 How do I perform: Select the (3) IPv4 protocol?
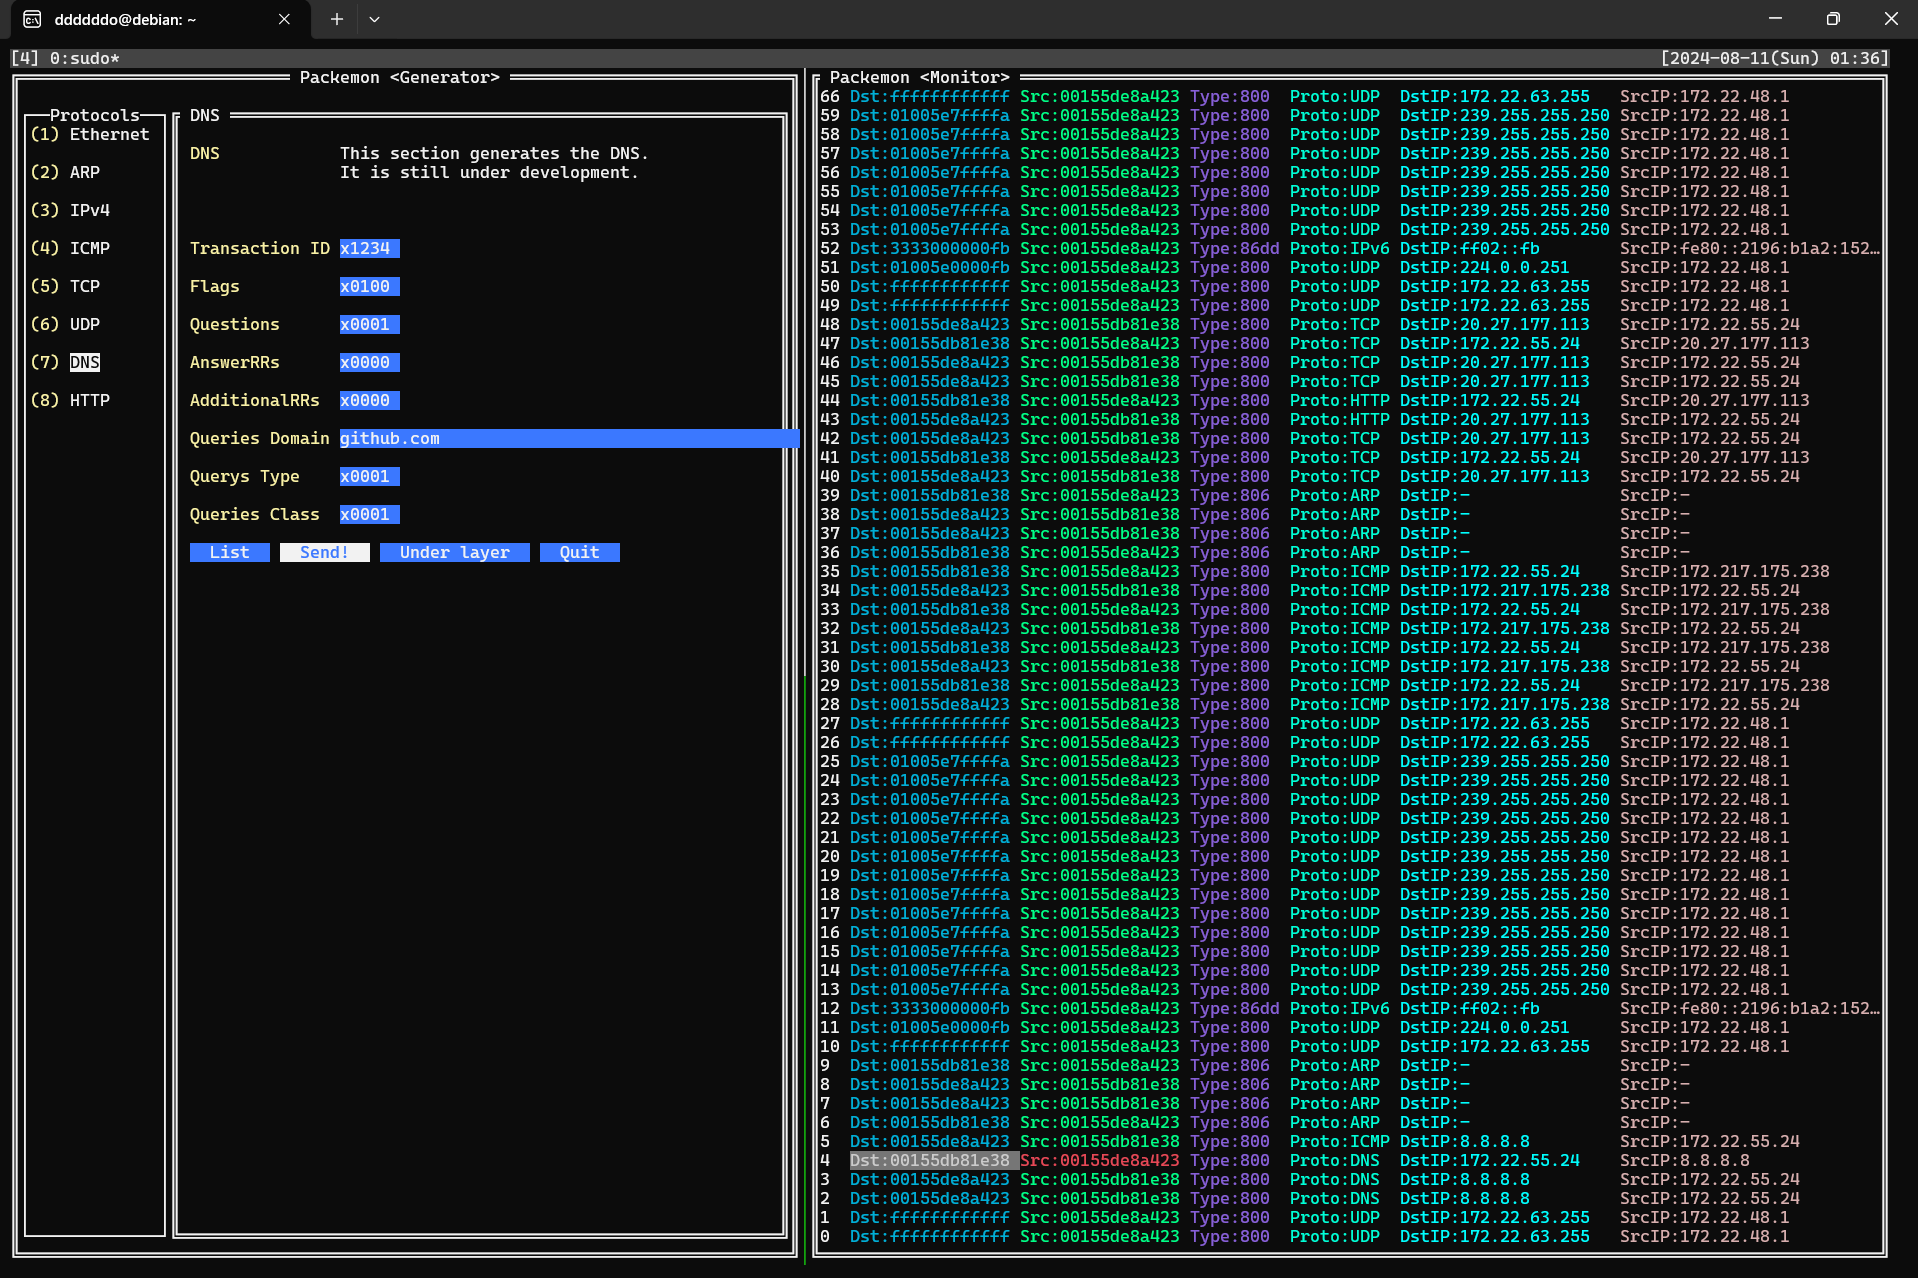coord(70,210)
